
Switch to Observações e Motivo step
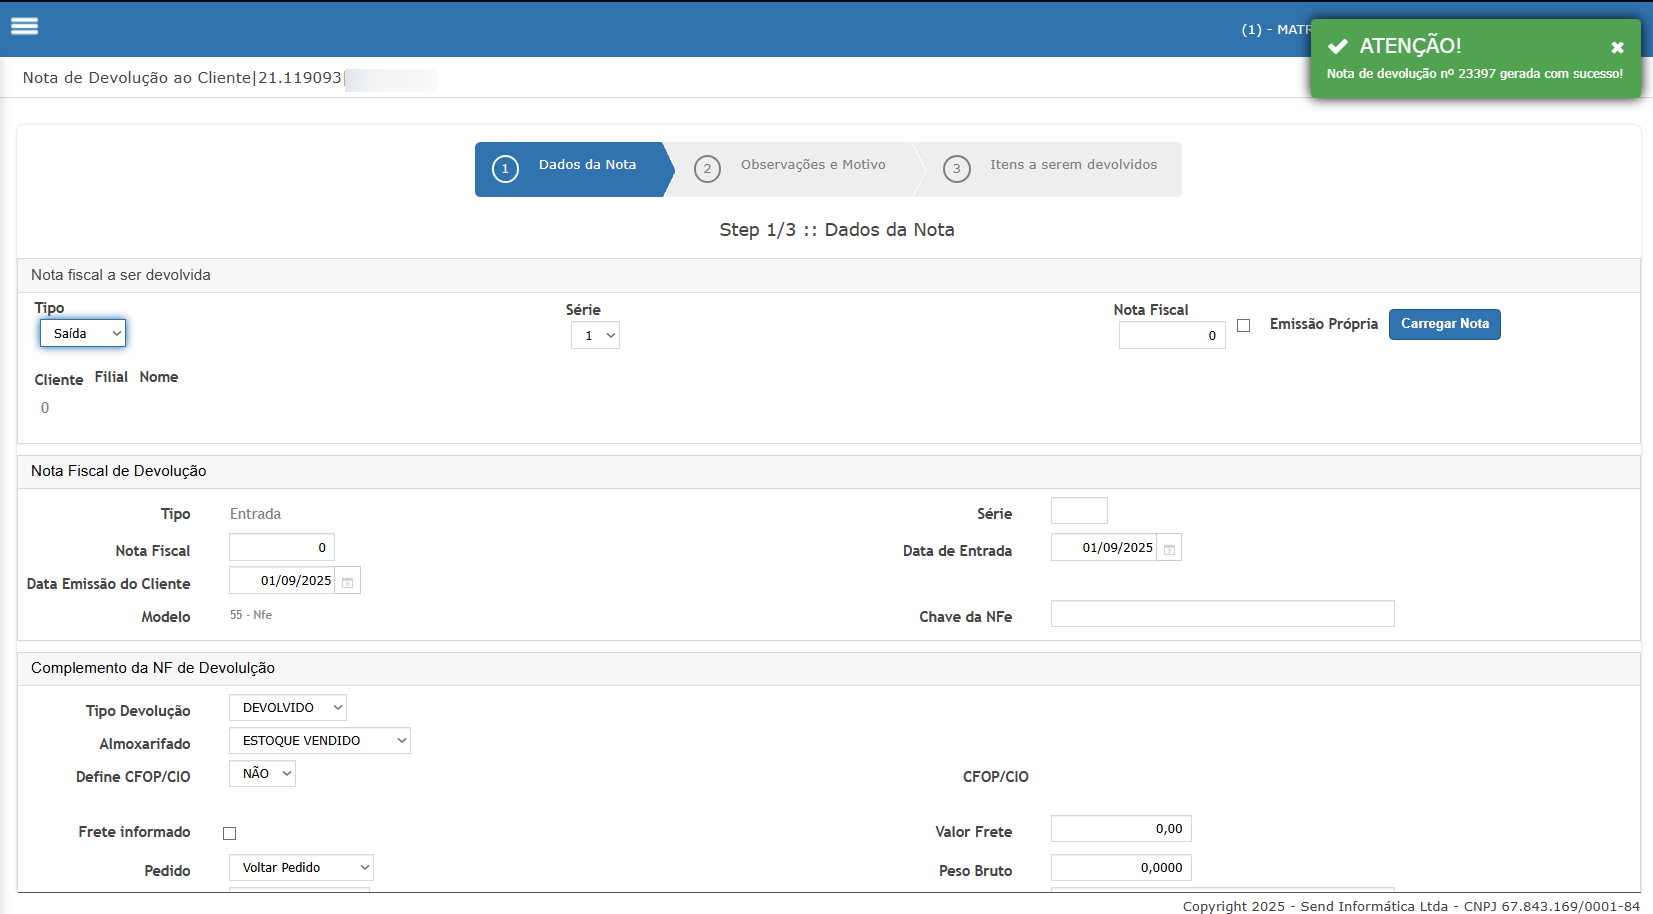coord(812,166)
